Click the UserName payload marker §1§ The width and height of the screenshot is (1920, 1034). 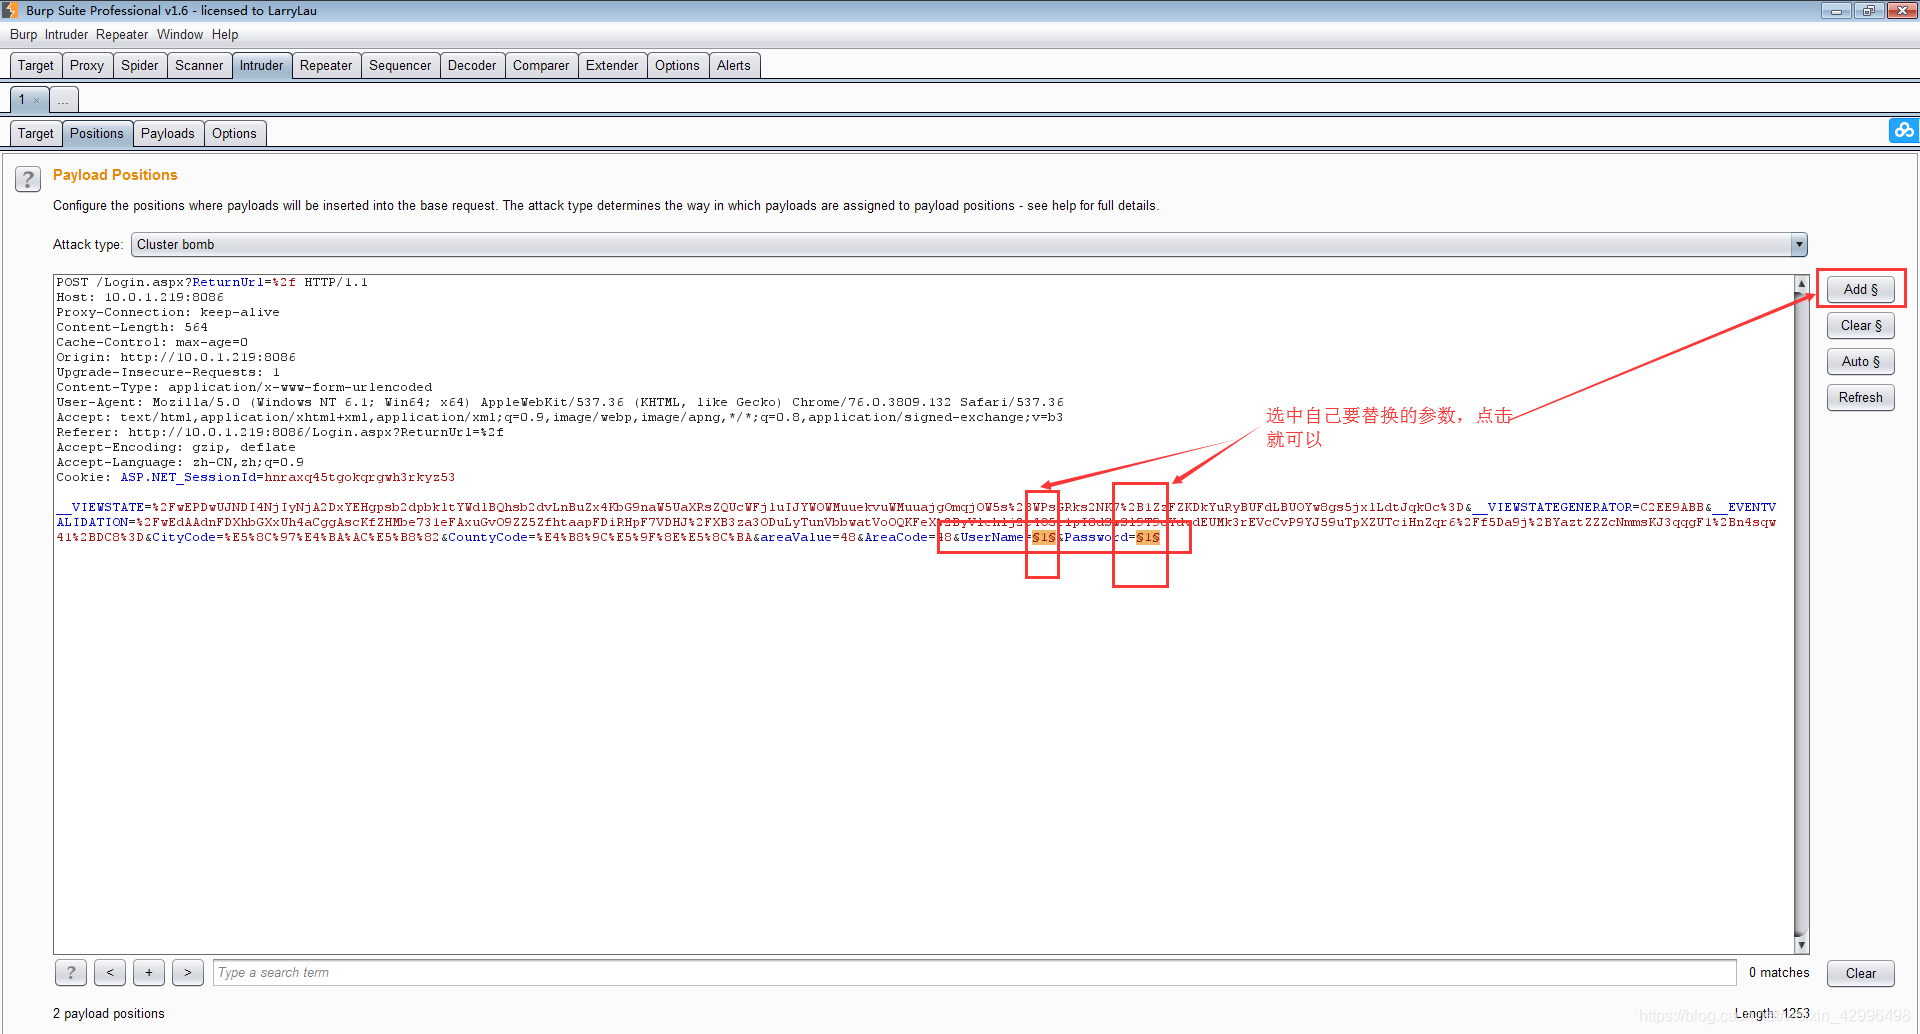pos(1044,537)
